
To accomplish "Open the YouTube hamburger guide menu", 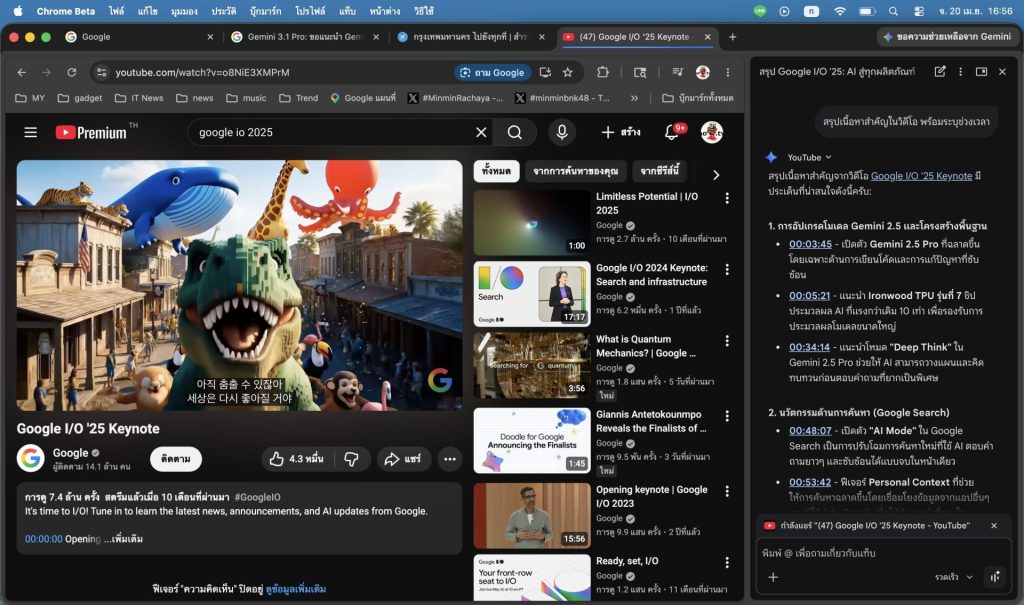I will pos(31,132).
